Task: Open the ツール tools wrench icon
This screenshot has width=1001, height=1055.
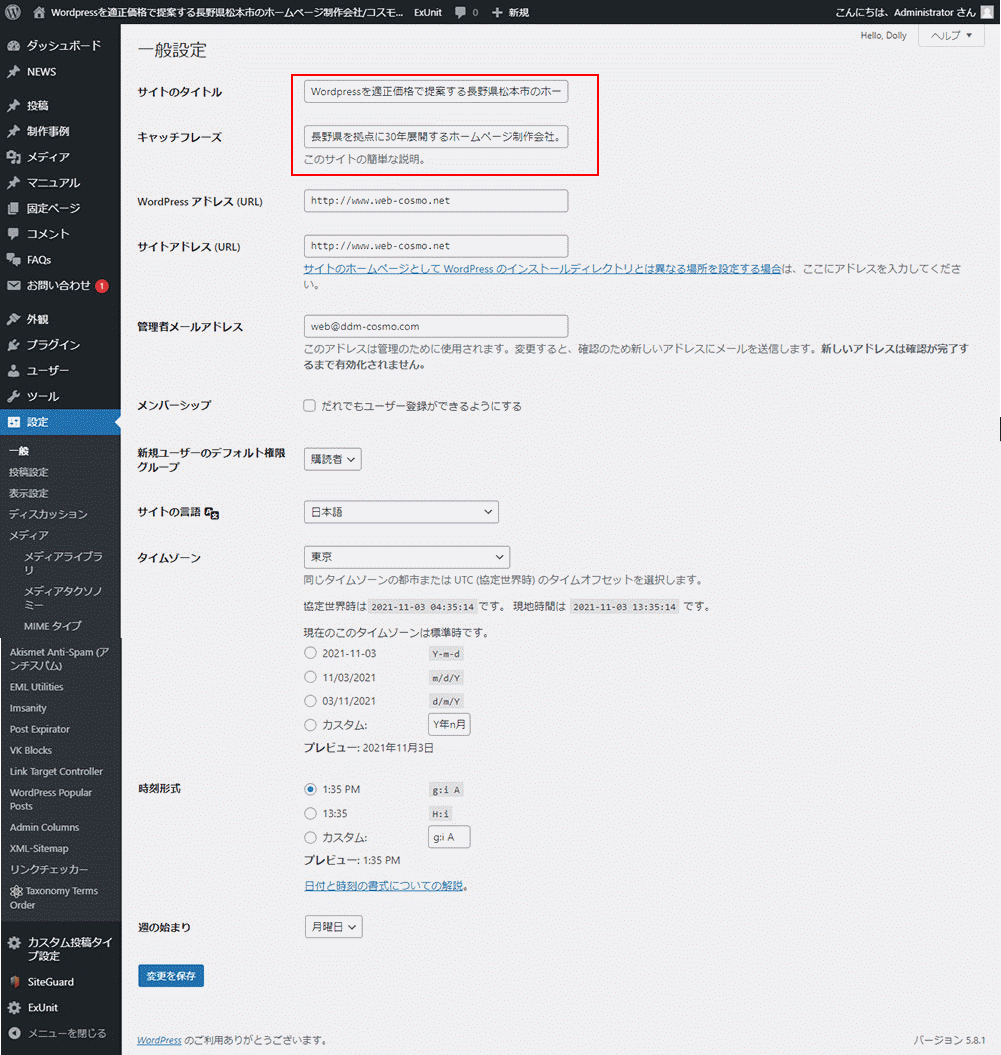Action: coord(13,397)
